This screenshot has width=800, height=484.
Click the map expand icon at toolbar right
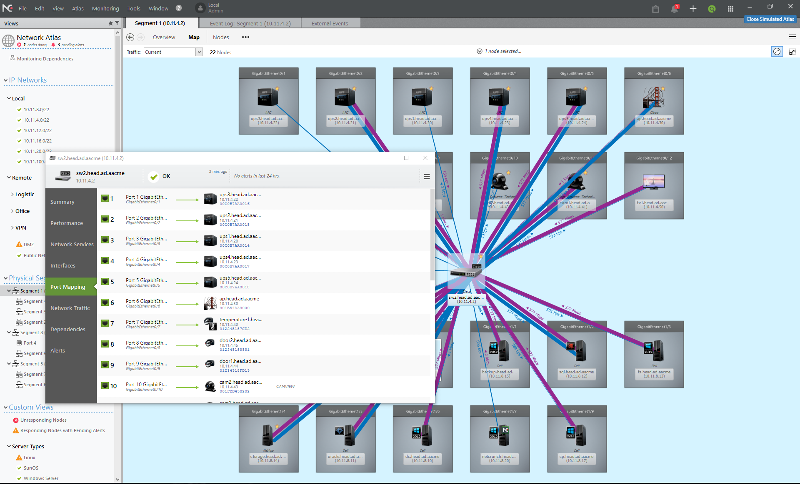point(792,52)
